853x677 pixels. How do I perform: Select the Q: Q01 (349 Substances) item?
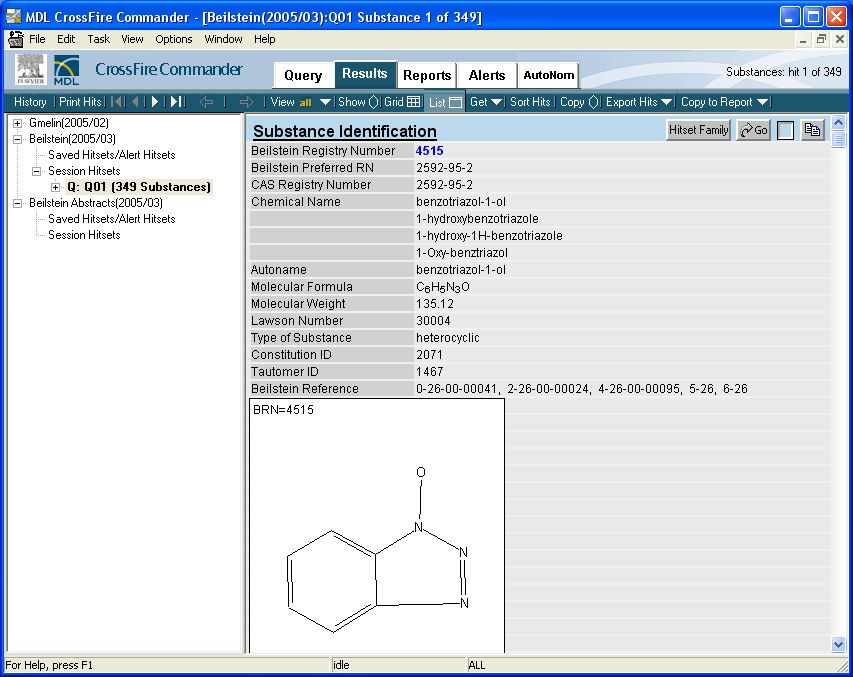pyautogui.click(x=139, y=187)
